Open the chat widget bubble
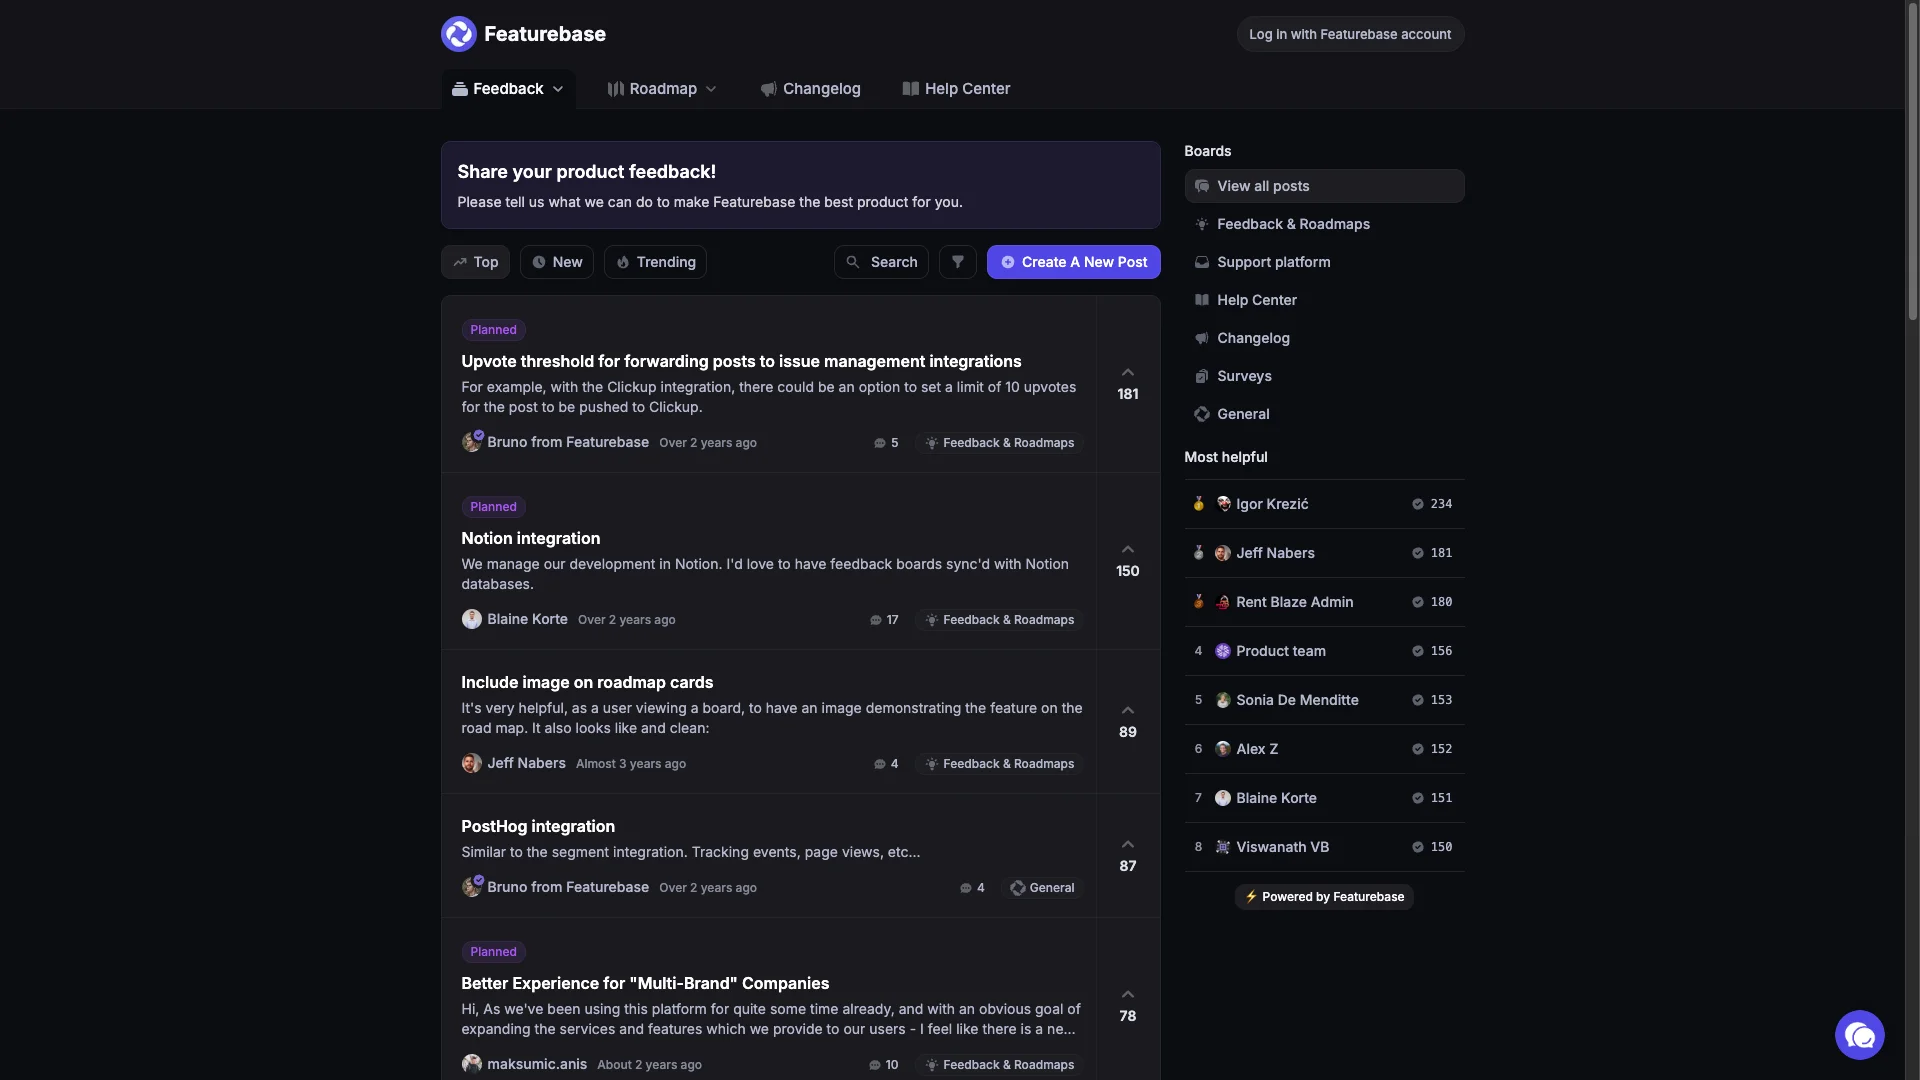 point(1859,1035)
